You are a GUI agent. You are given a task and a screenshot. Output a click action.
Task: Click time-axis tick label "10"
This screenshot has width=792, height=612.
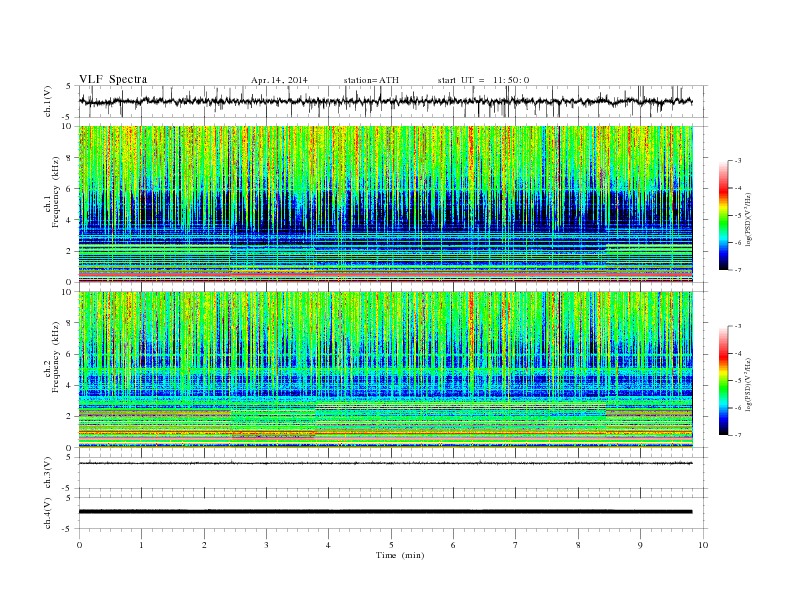point(703,545)
